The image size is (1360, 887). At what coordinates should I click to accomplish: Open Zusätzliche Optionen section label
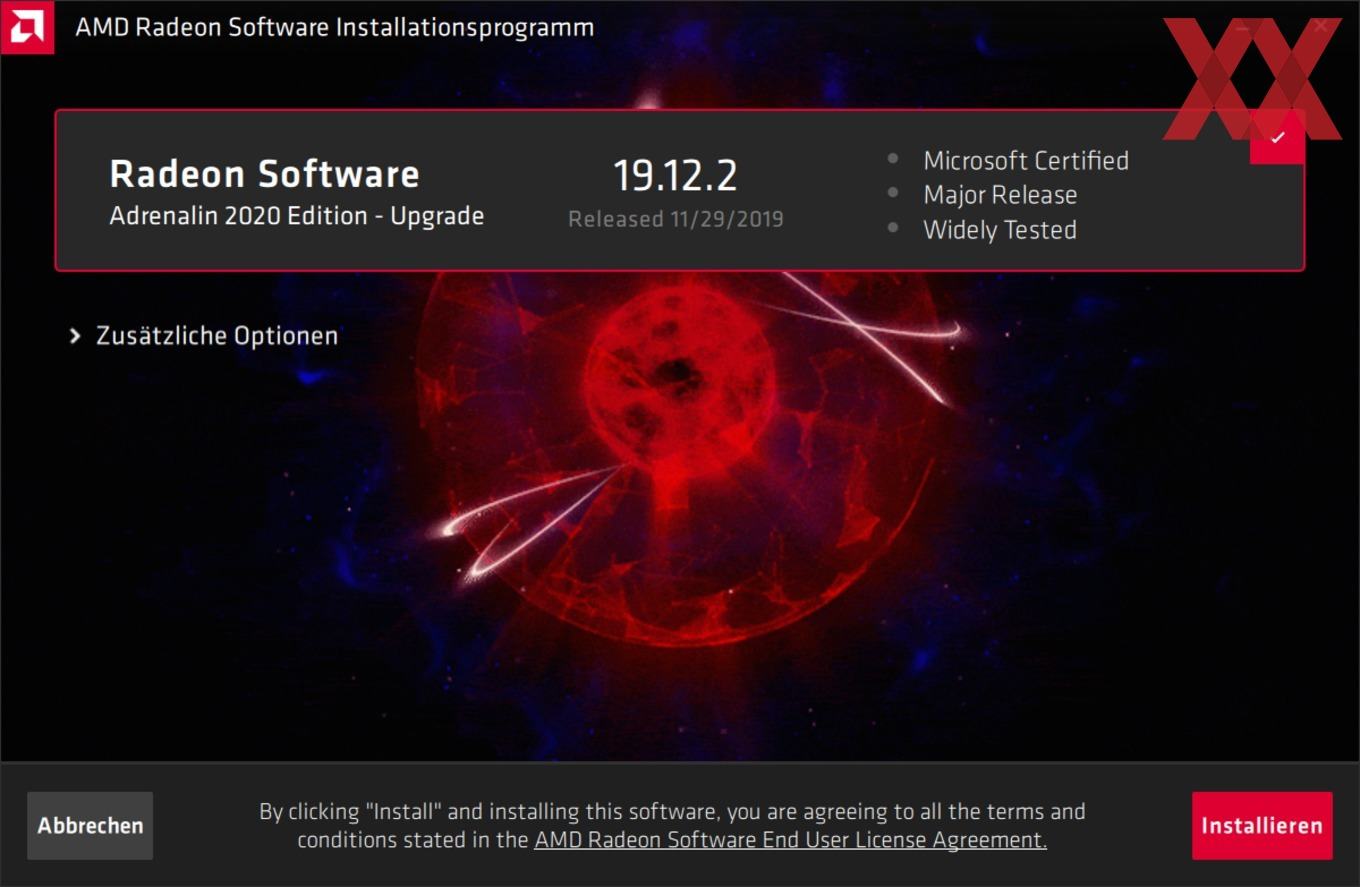tap(217, 336)
